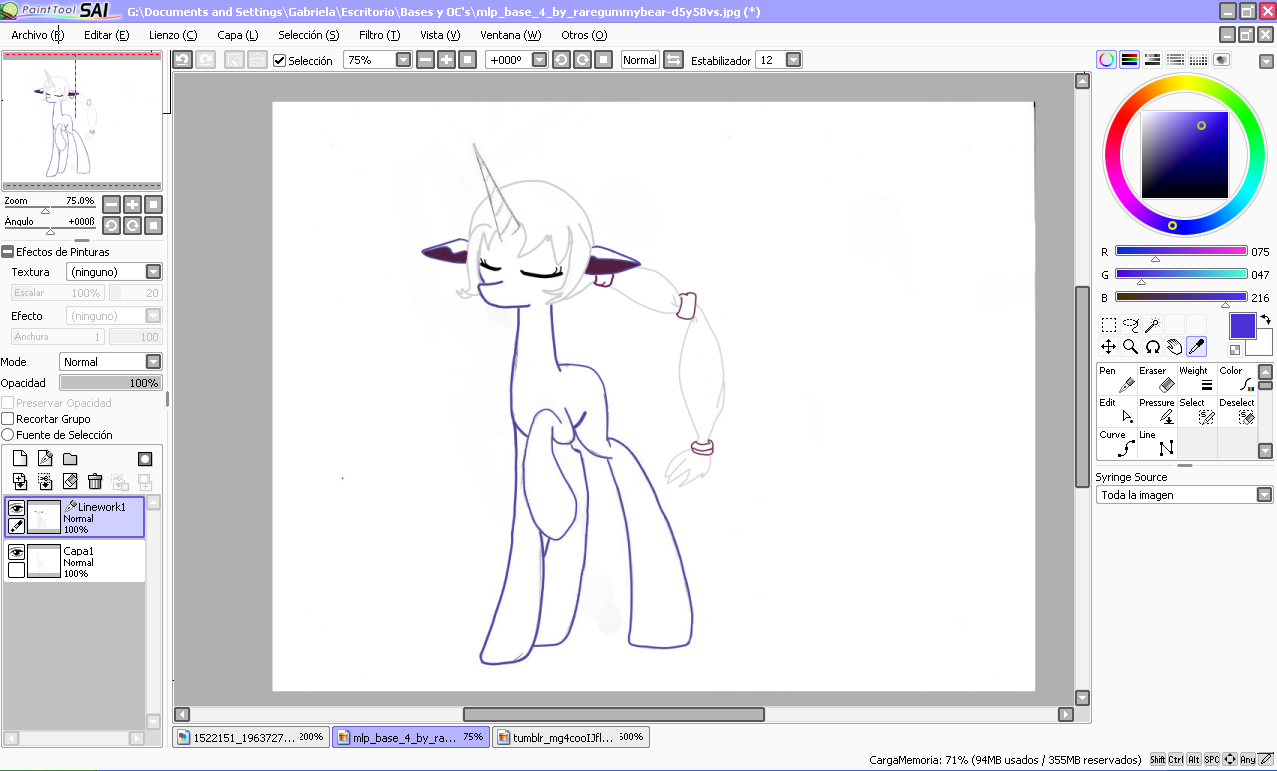The height and width of the screenshot is (771, 1277).
Task: Select the Eraser linework tool
Action: [1156, 379]
